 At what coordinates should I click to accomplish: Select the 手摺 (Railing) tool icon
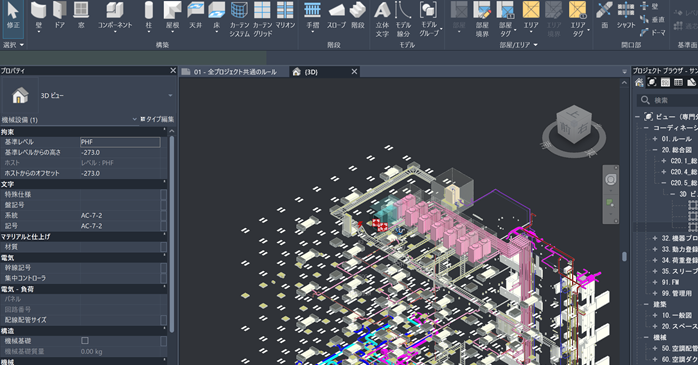pyautogui.click(x=312, y=11)
